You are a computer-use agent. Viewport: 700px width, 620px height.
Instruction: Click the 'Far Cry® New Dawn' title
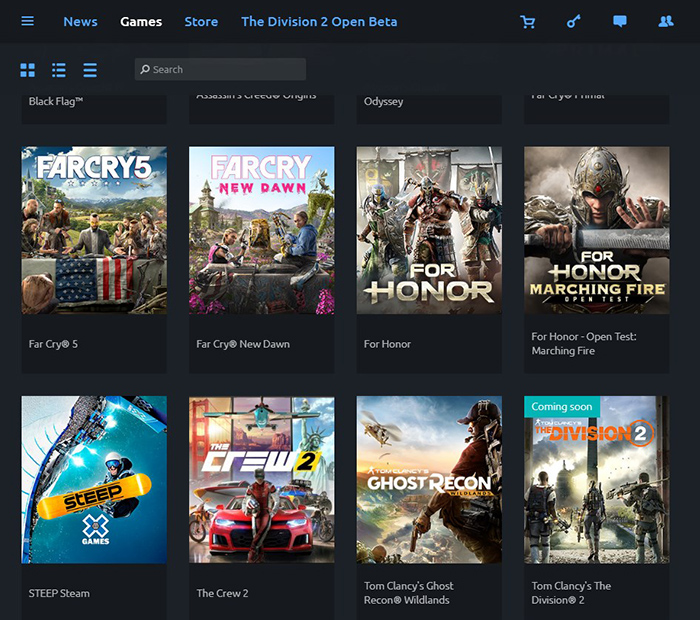(x=243, y=344)
